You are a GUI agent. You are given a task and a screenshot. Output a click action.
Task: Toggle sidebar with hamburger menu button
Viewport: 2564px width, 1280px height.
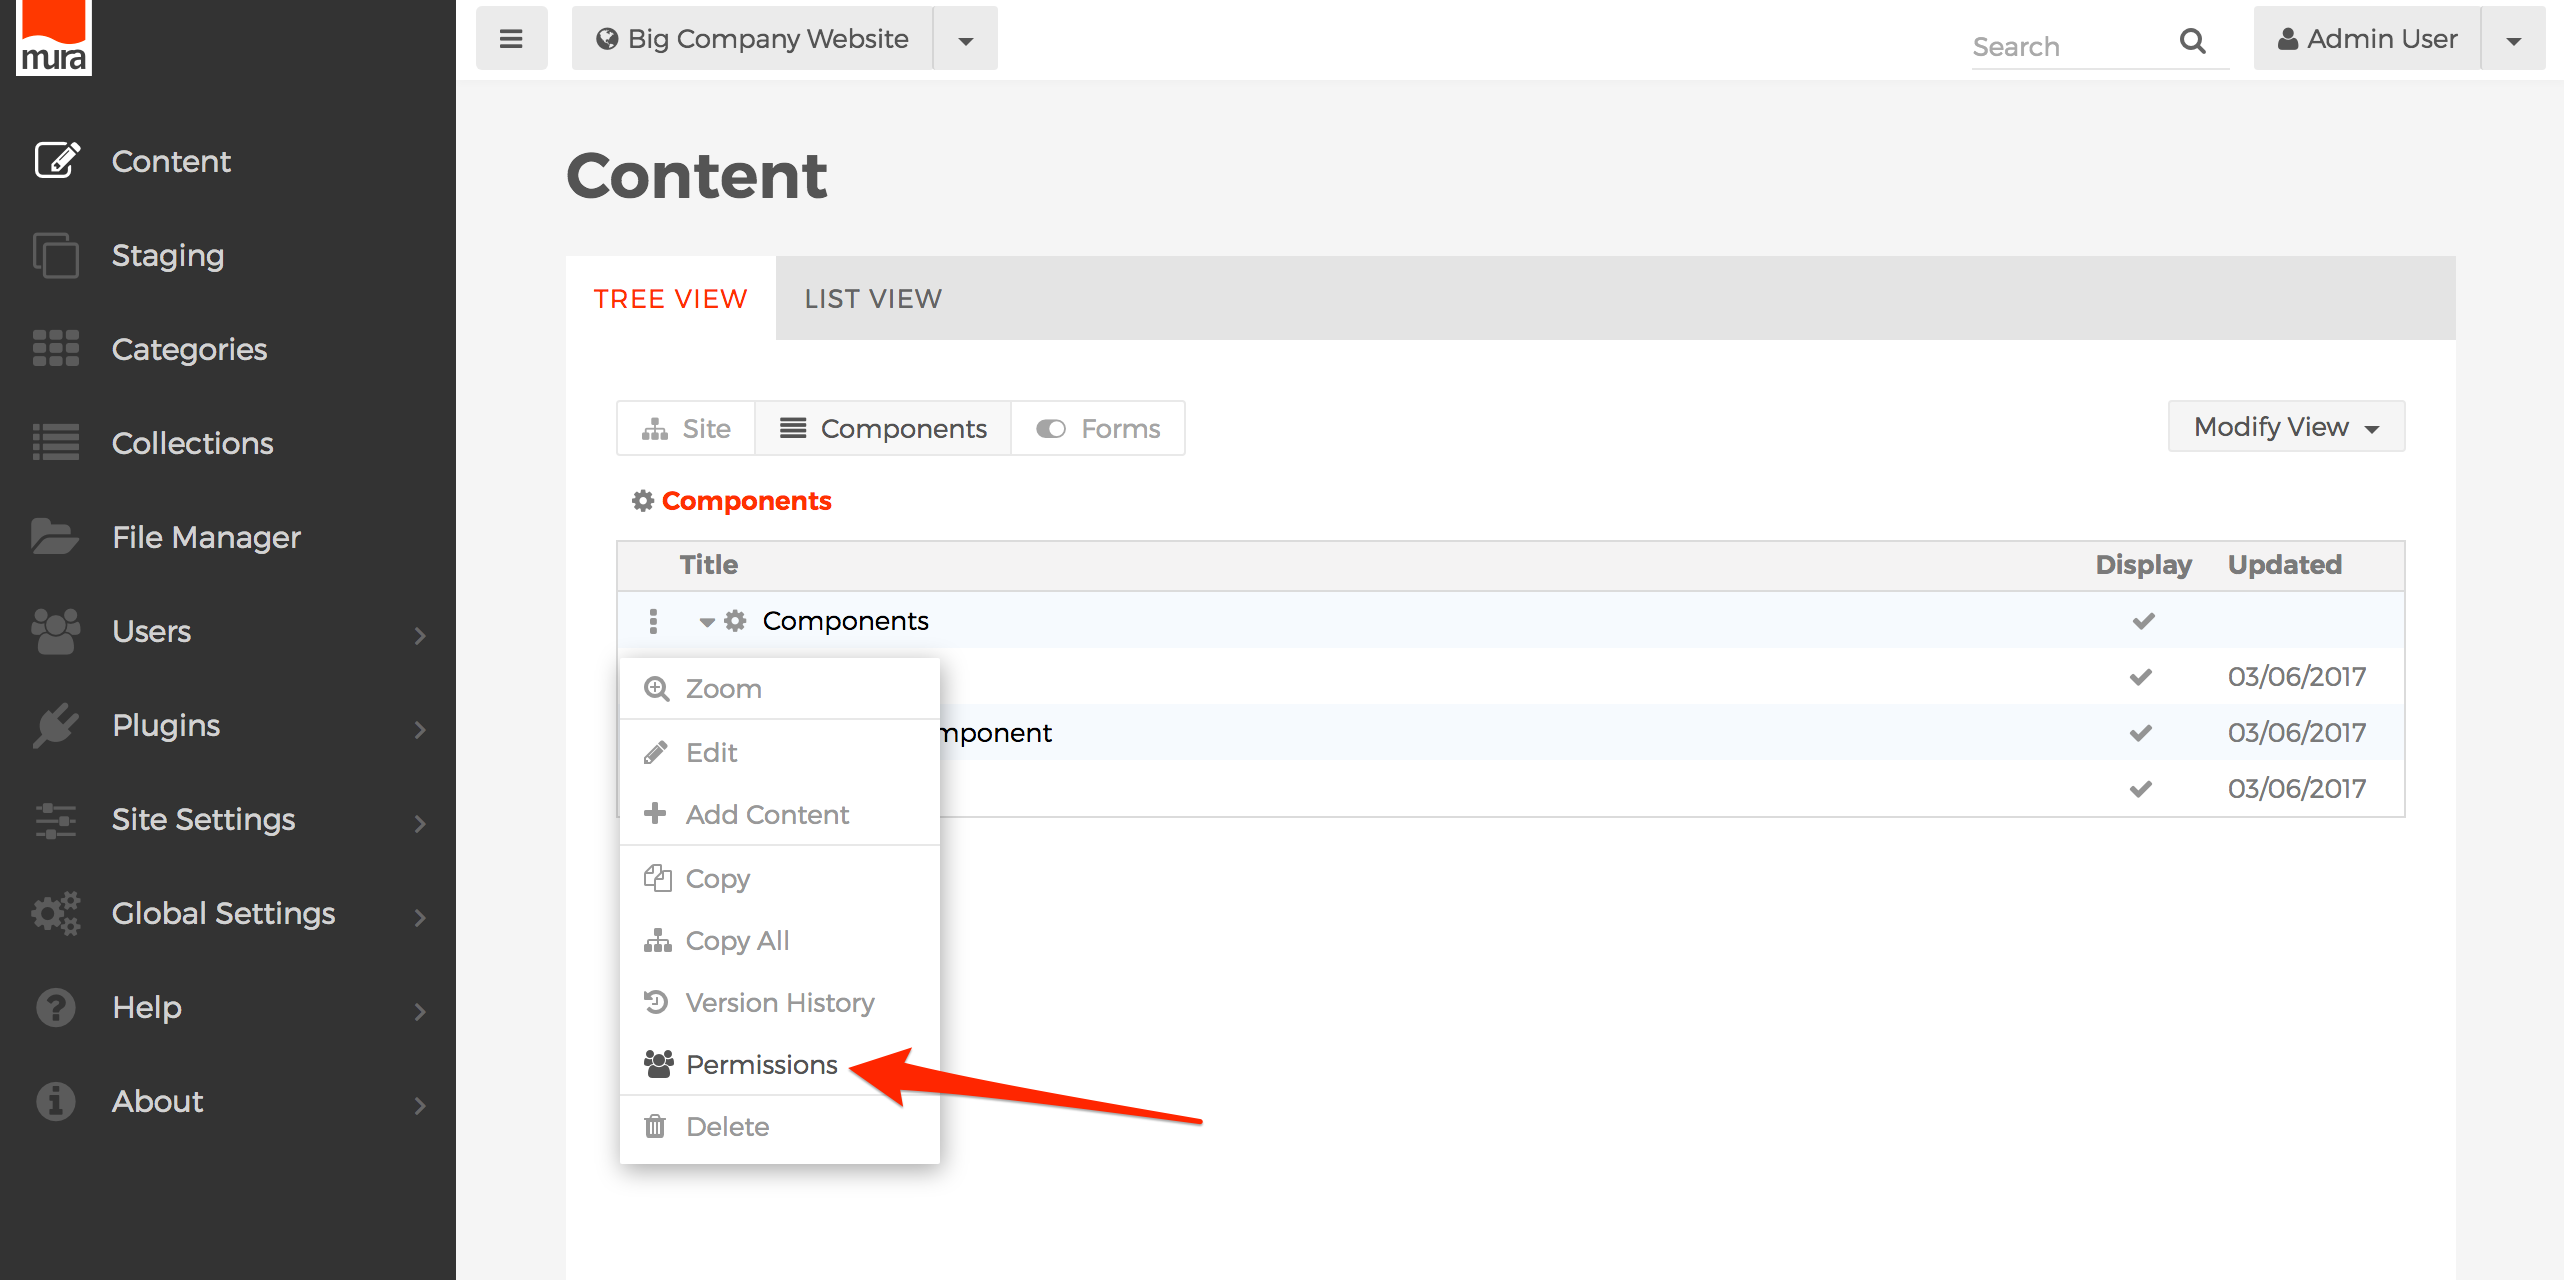511,39
